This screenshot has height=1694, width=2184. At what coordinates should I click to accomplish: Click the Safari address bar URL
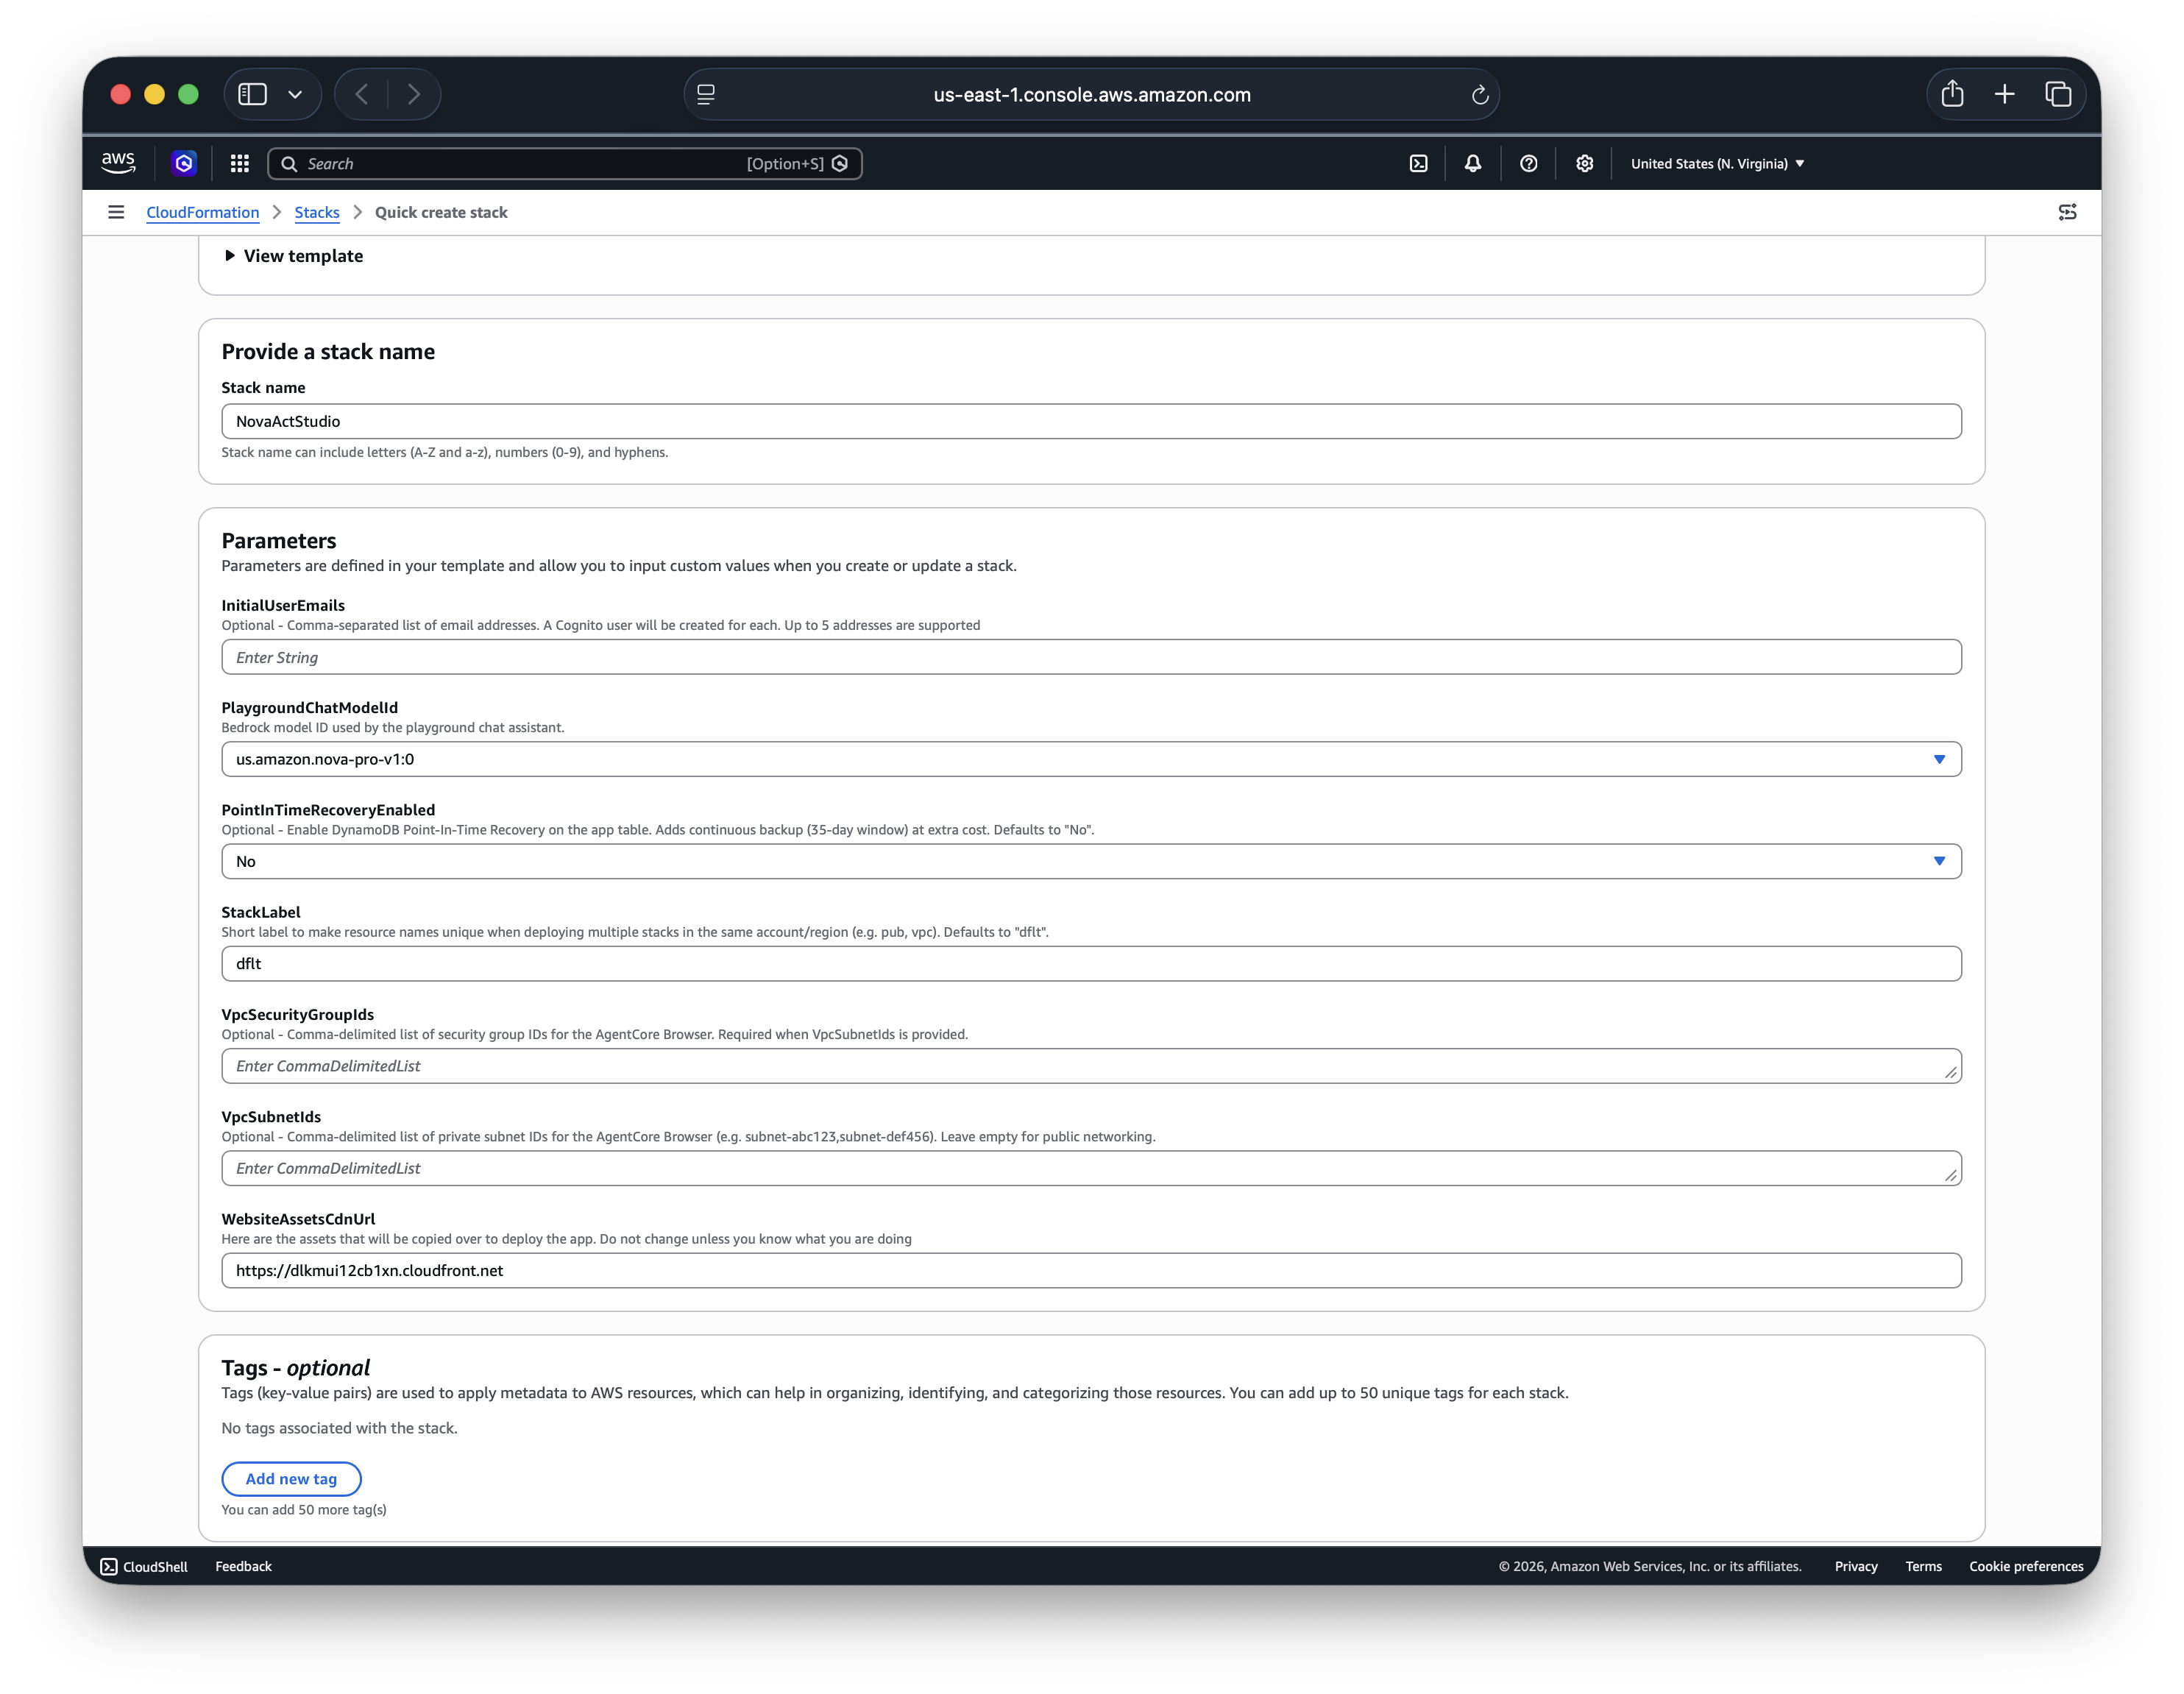click(1092, 95)
